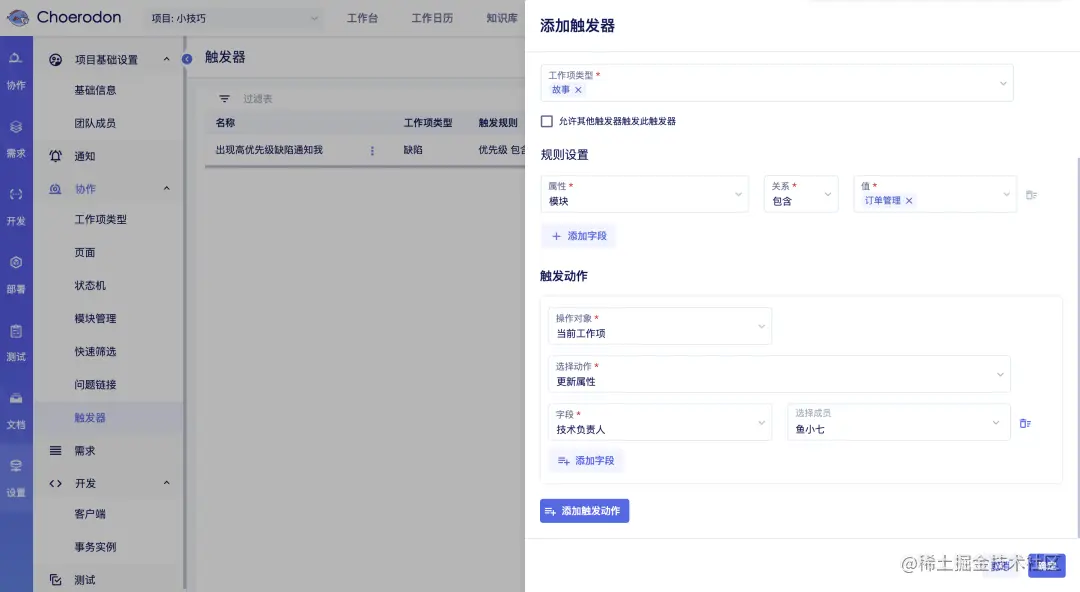Open the more actions menu for 出现高优先级缺陷通知我
This screenshot has width=1080, height=592.
tap(372, 150)
